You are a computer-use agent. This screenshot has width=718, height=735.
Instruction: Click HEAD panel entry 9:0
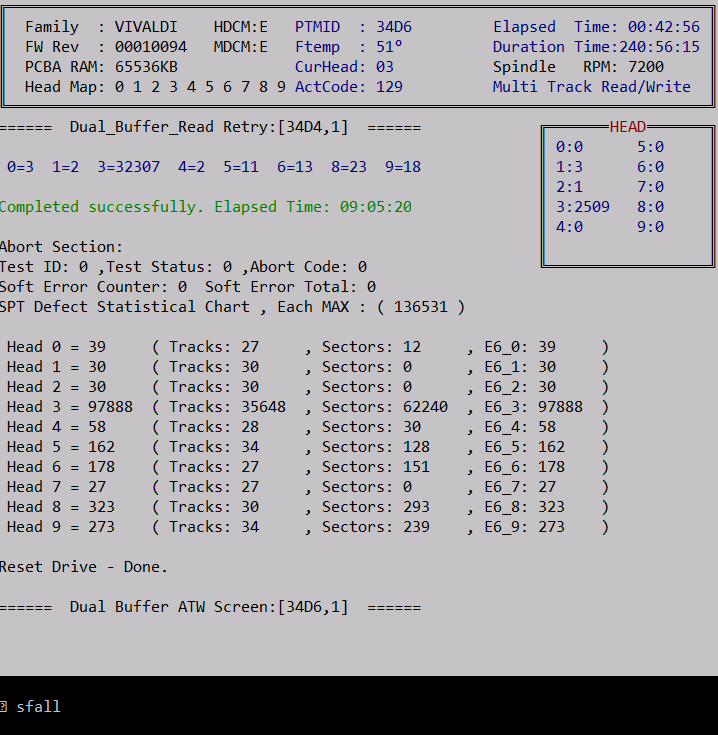tap(650, 227)
